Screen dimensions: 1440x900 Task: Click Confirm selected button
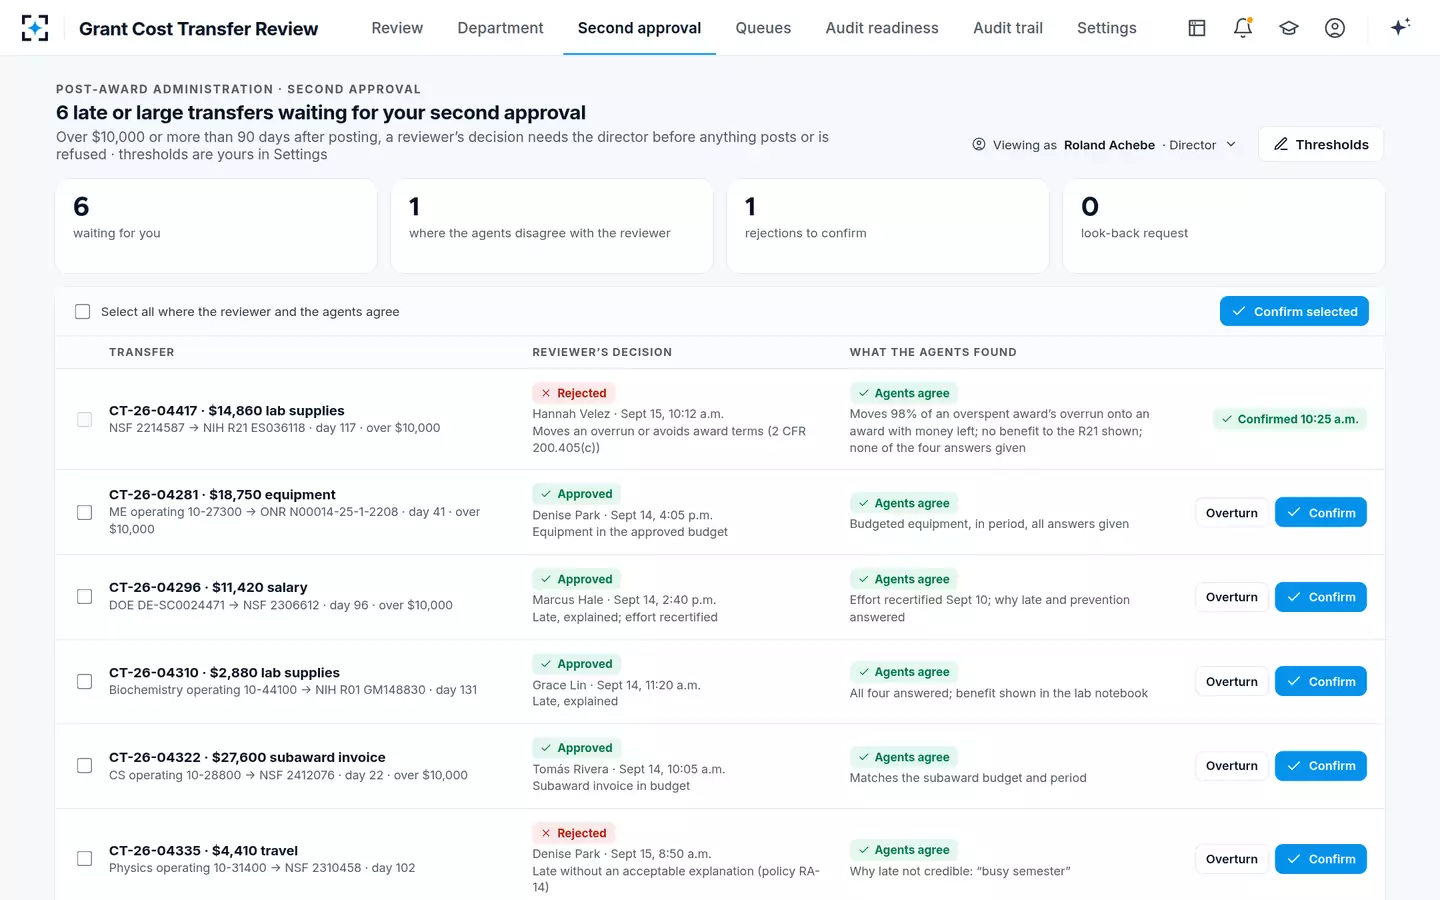click(x=1294, y=312)
